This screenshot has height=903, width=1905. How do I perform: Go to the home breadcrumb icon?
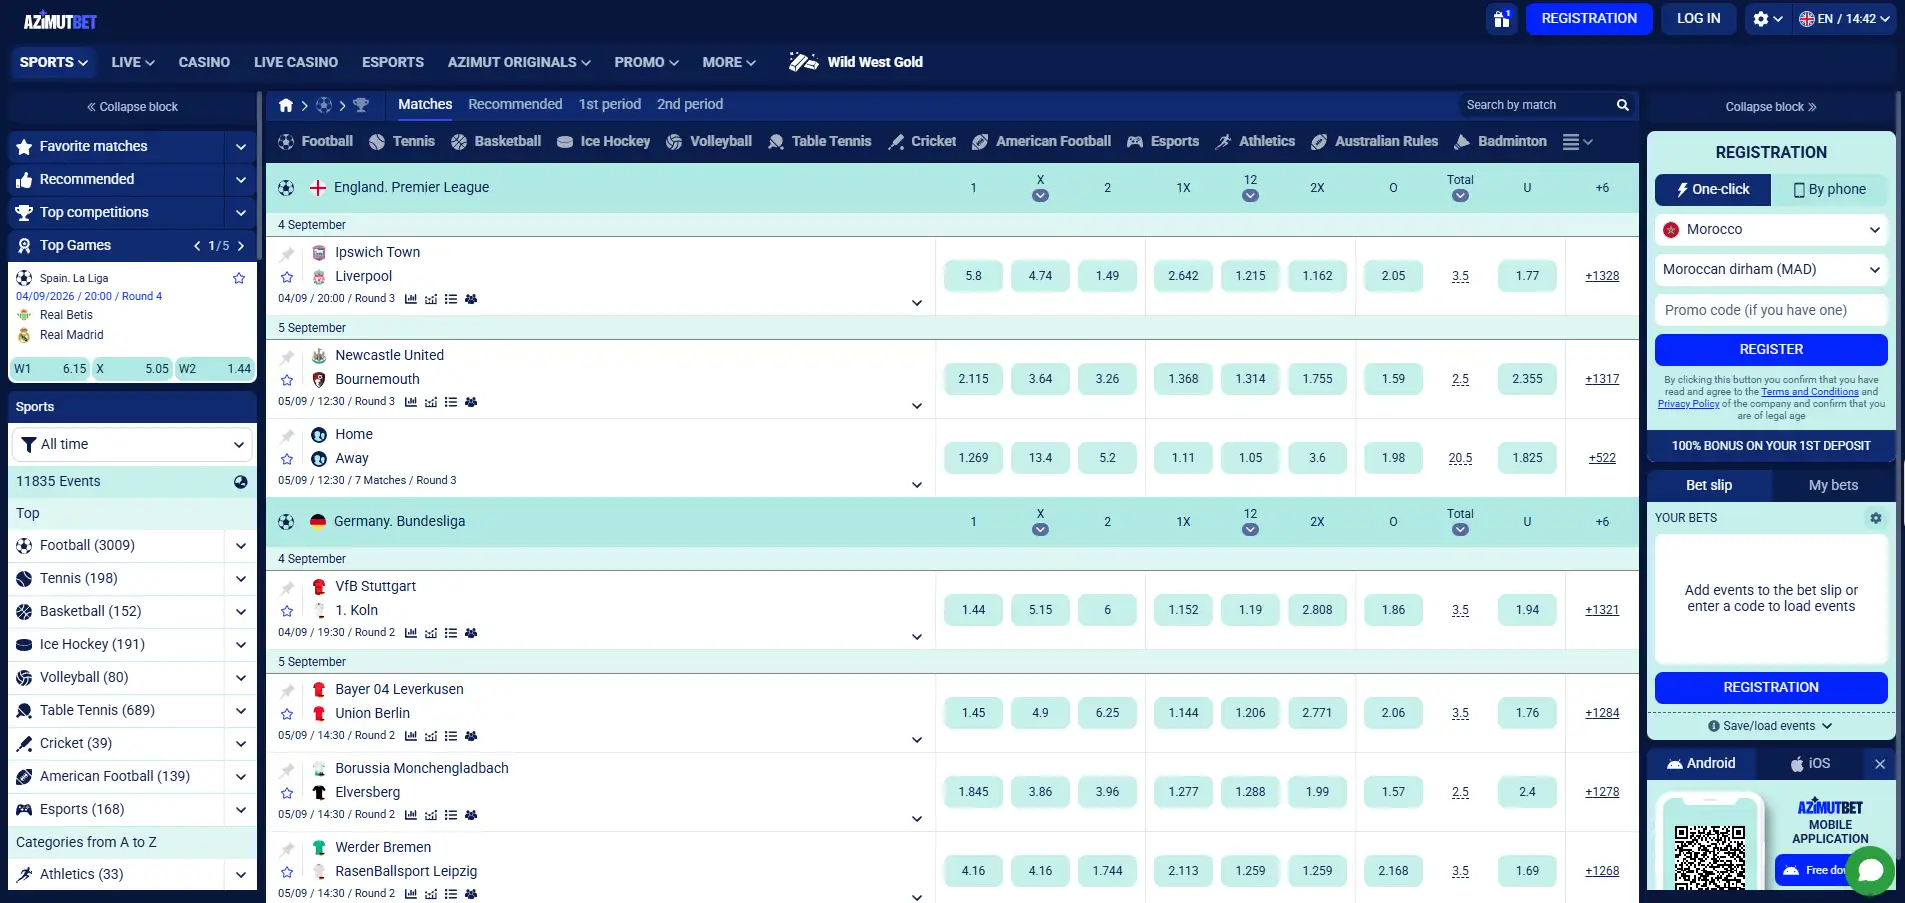point(286,105)
